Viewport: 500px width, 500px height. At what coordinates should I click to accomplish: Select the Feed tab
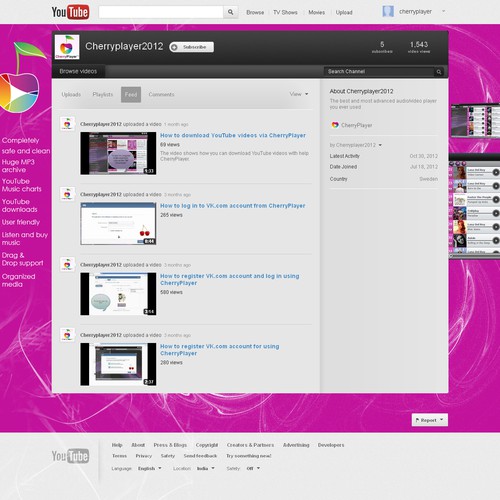(x=131, y=95)
